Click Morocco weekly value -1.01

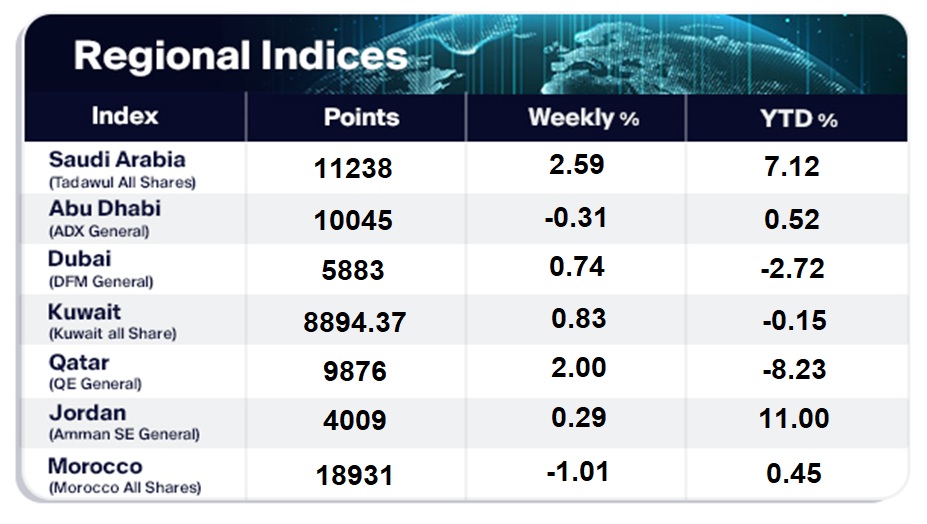(578, 472)
